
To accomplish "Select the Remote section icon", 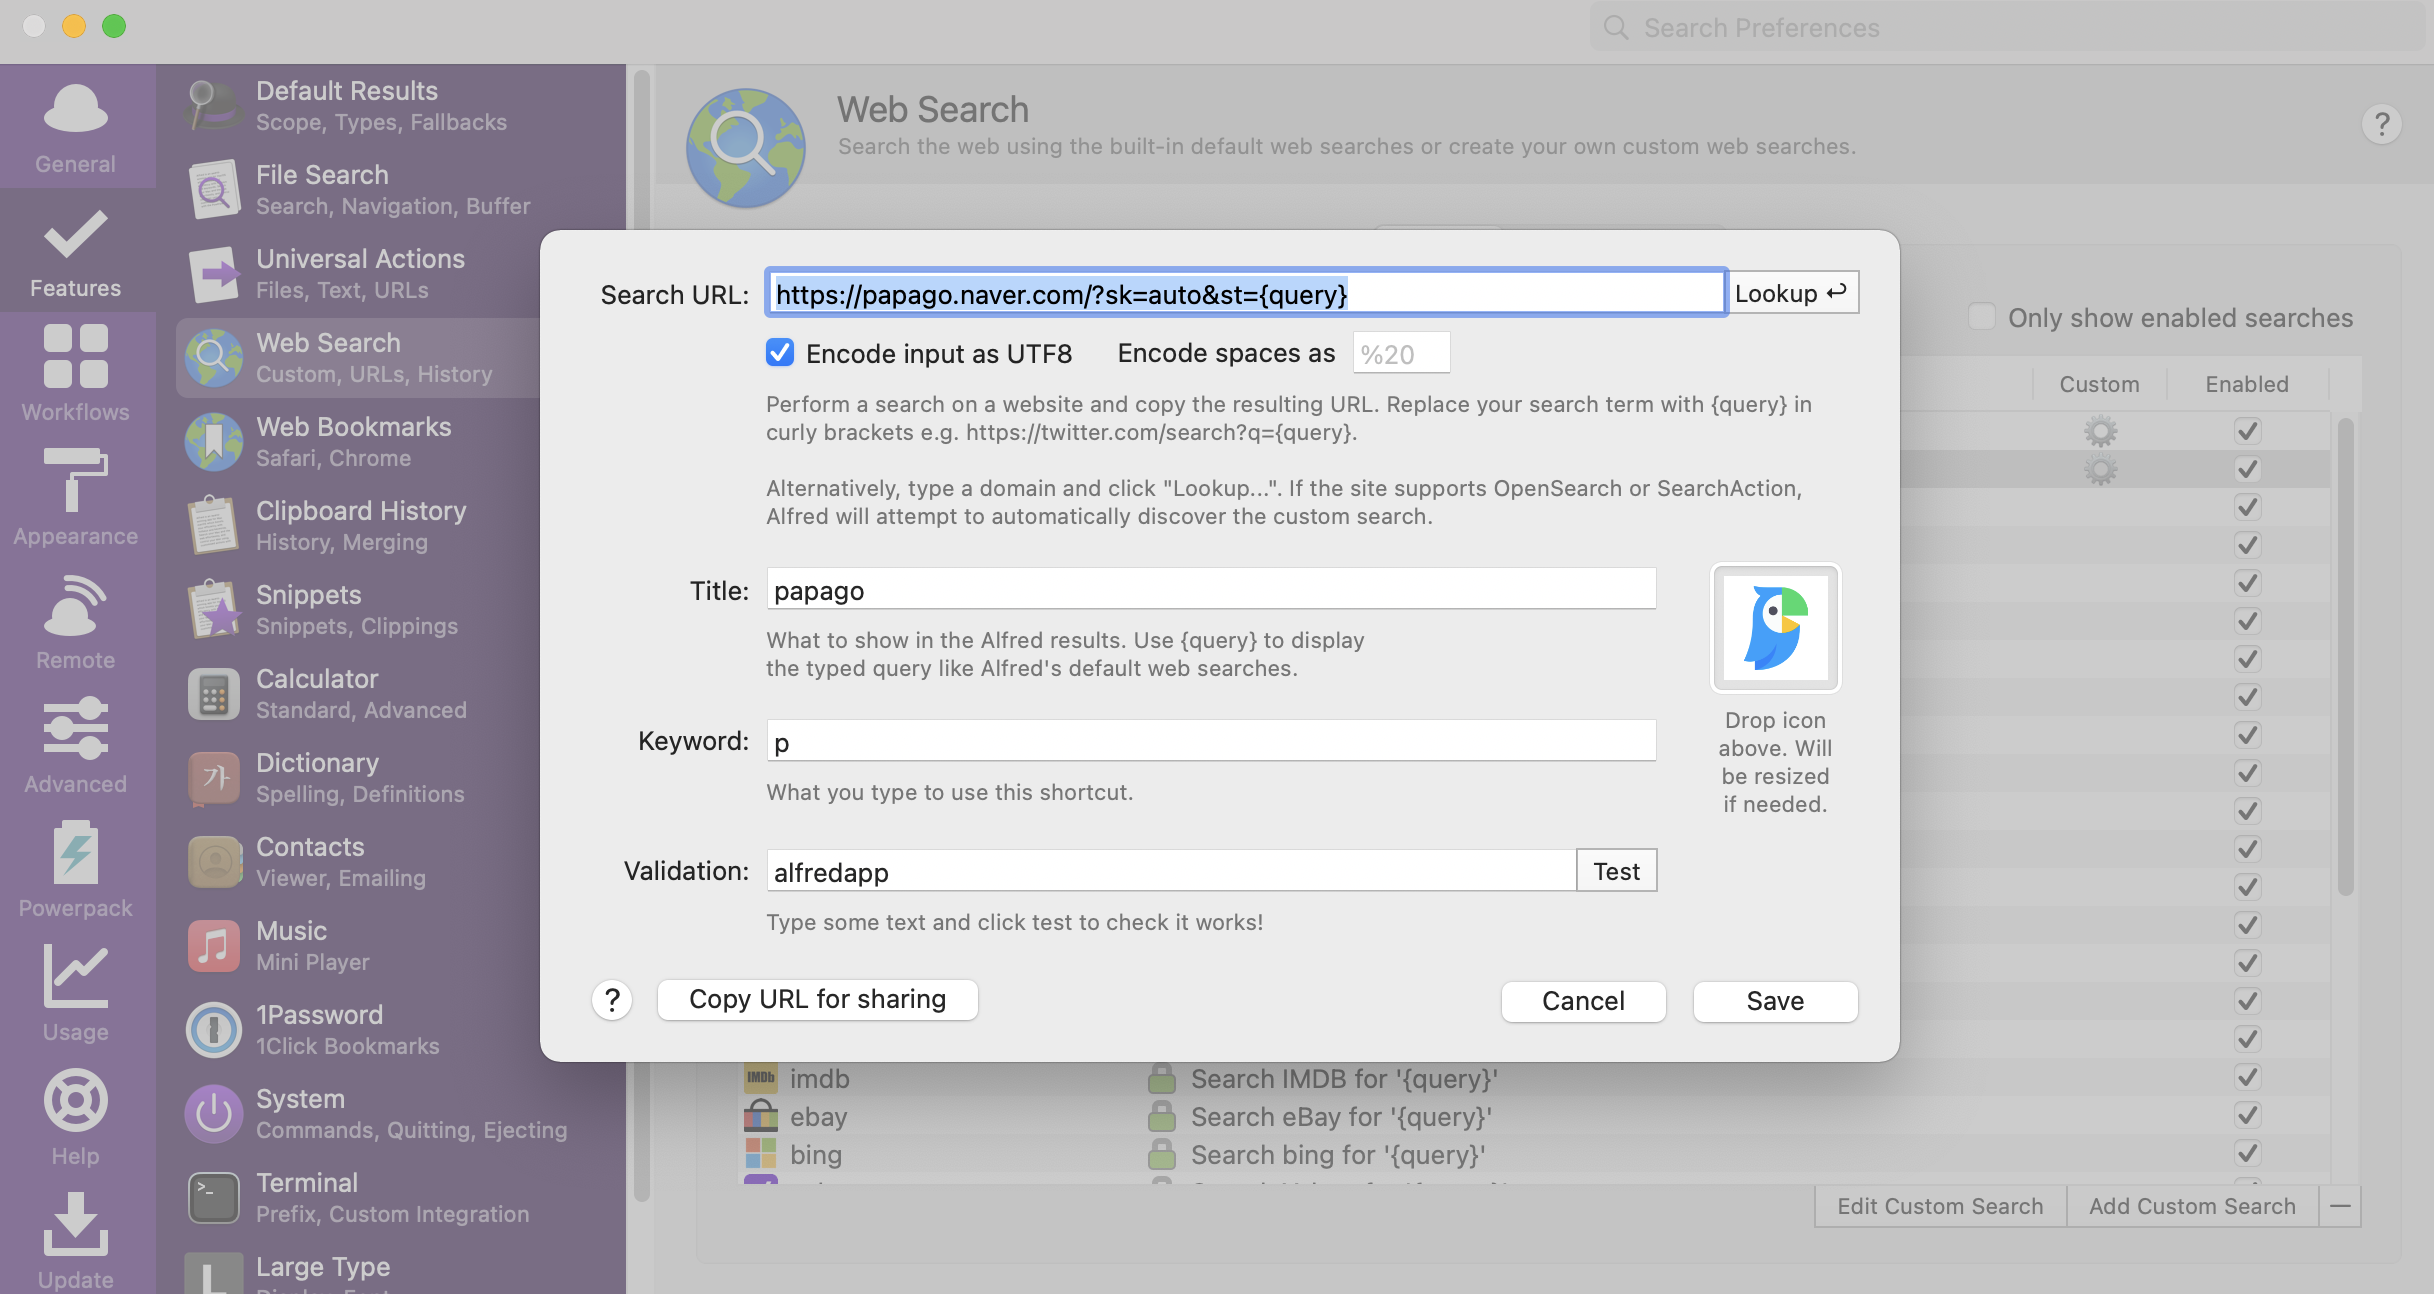I will [x=76, y=621].
